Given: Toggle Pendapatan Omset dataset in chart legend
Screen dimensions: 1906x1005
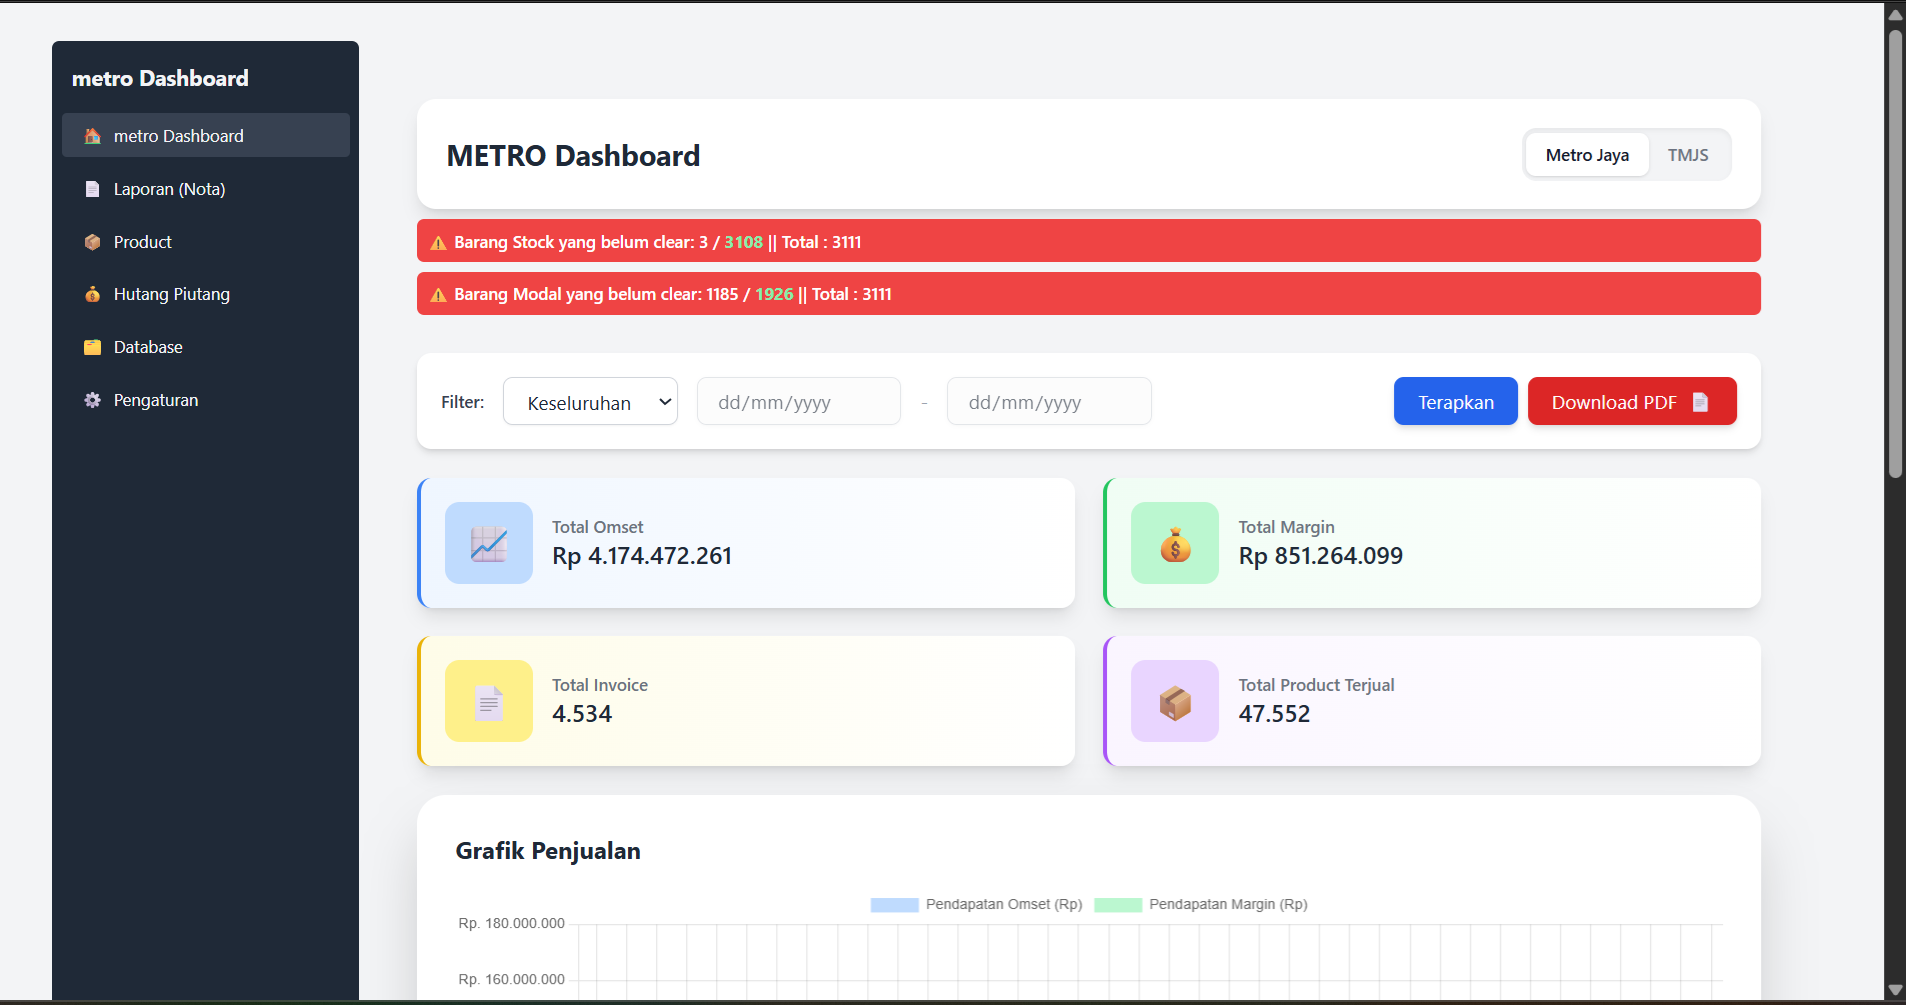Looking at the screenshot, I should (x=1003, y=904).
